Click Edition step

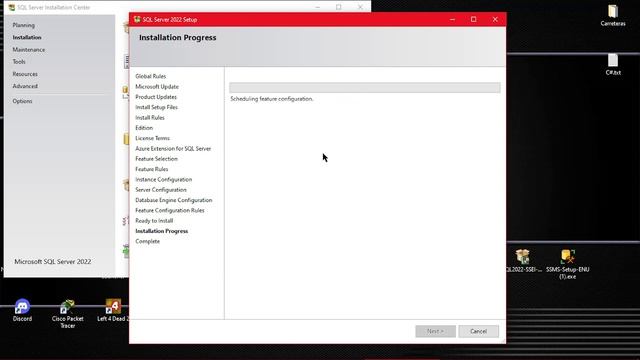144,128
